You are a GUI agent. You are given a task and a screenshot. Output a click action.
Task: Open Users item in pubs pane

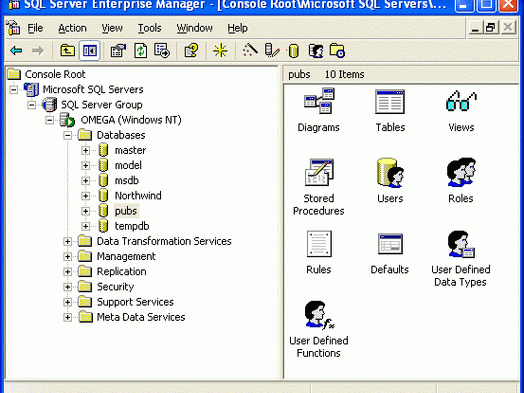click(x=390, y=181)
